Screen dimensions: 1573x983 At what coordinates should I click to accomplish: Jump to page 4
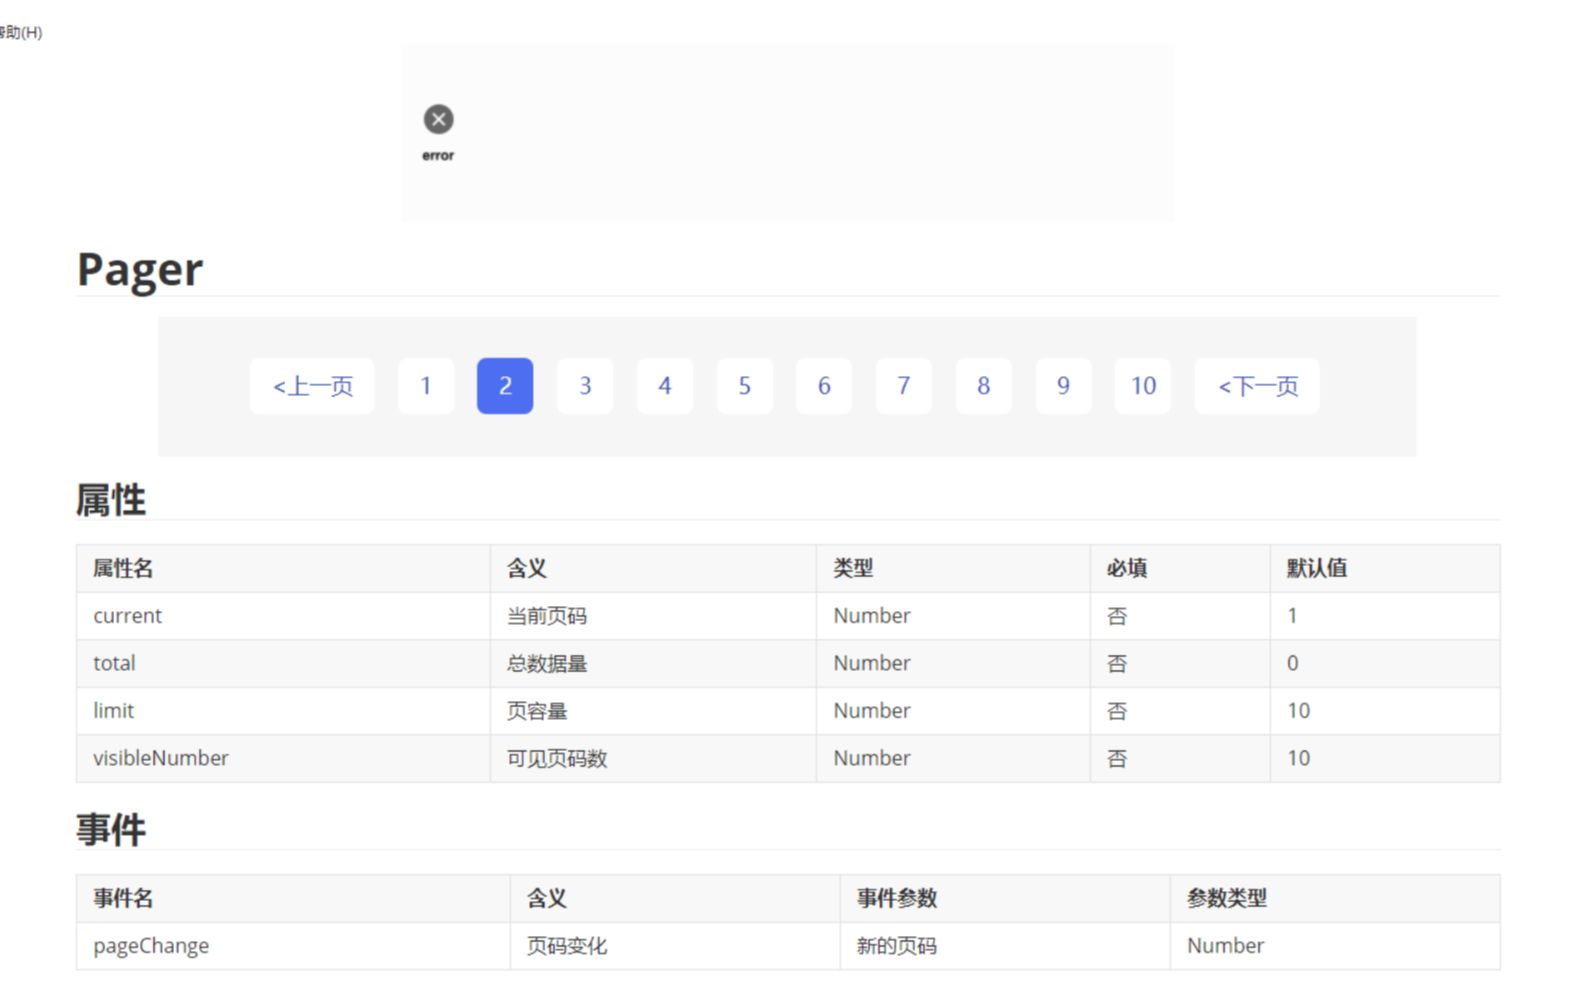(665, 386)
